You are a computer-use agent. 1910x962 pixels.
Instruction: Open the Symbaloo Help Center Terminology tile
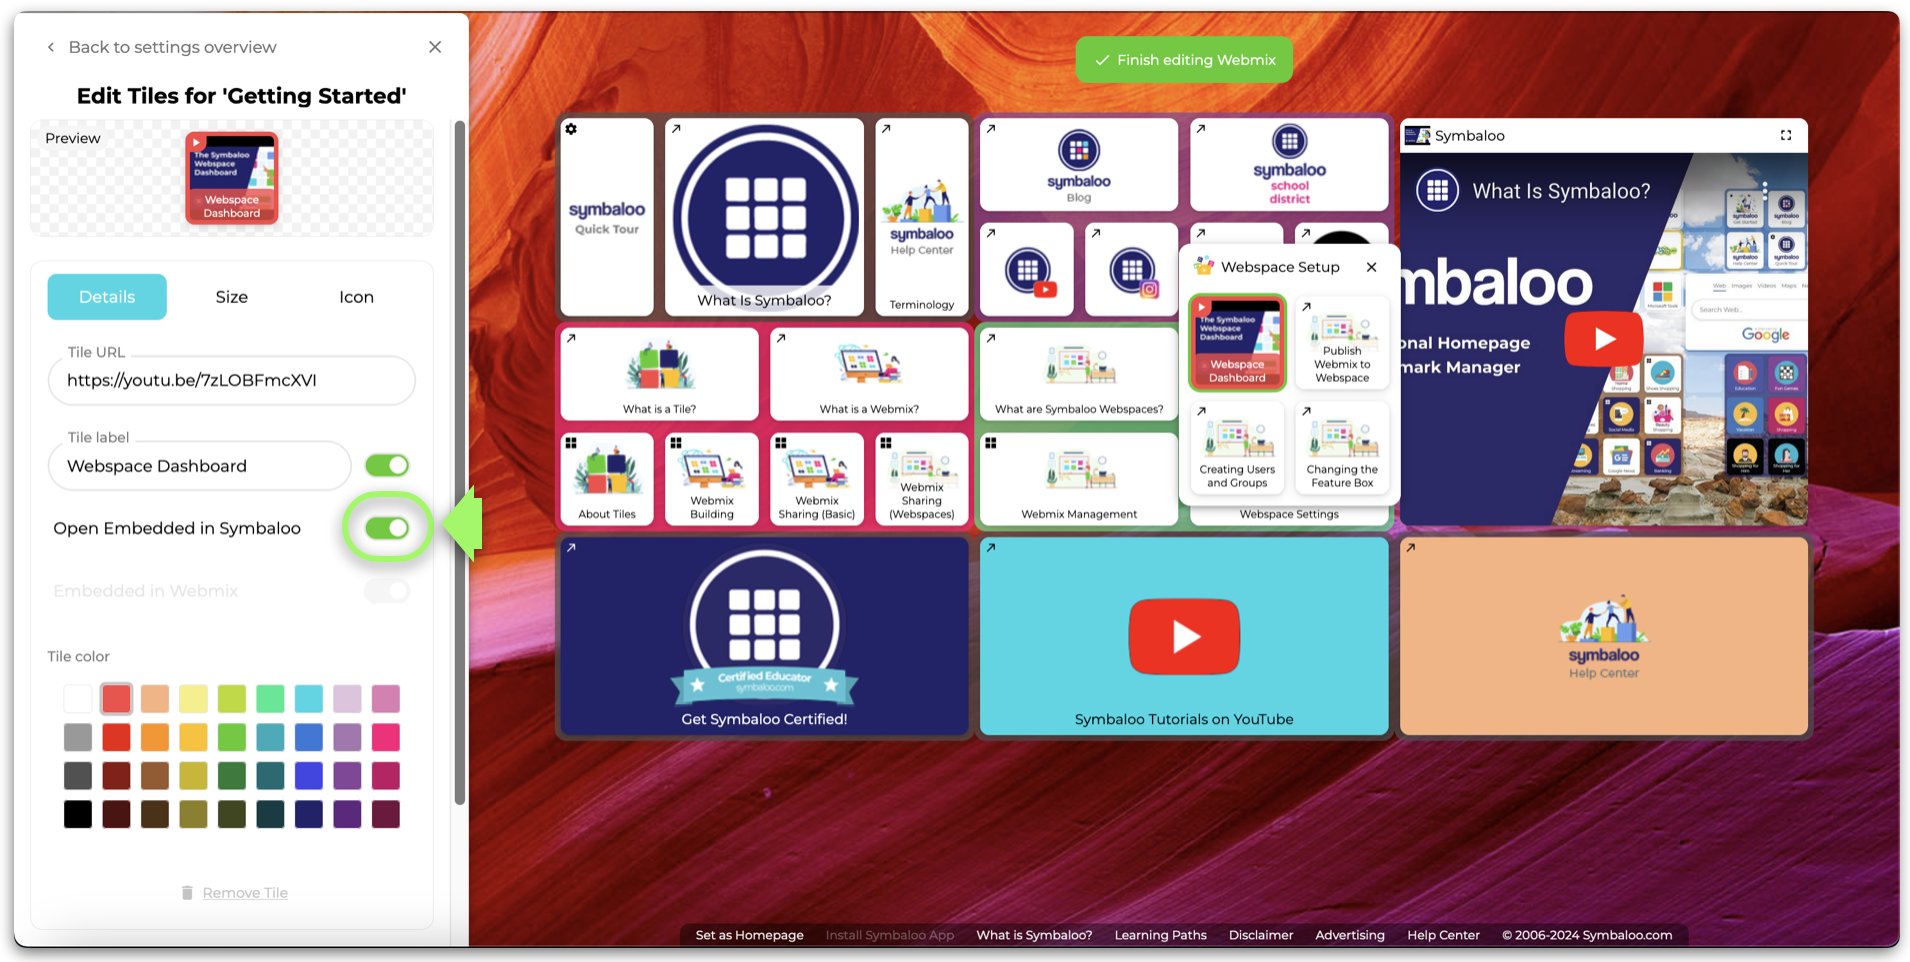921,217
